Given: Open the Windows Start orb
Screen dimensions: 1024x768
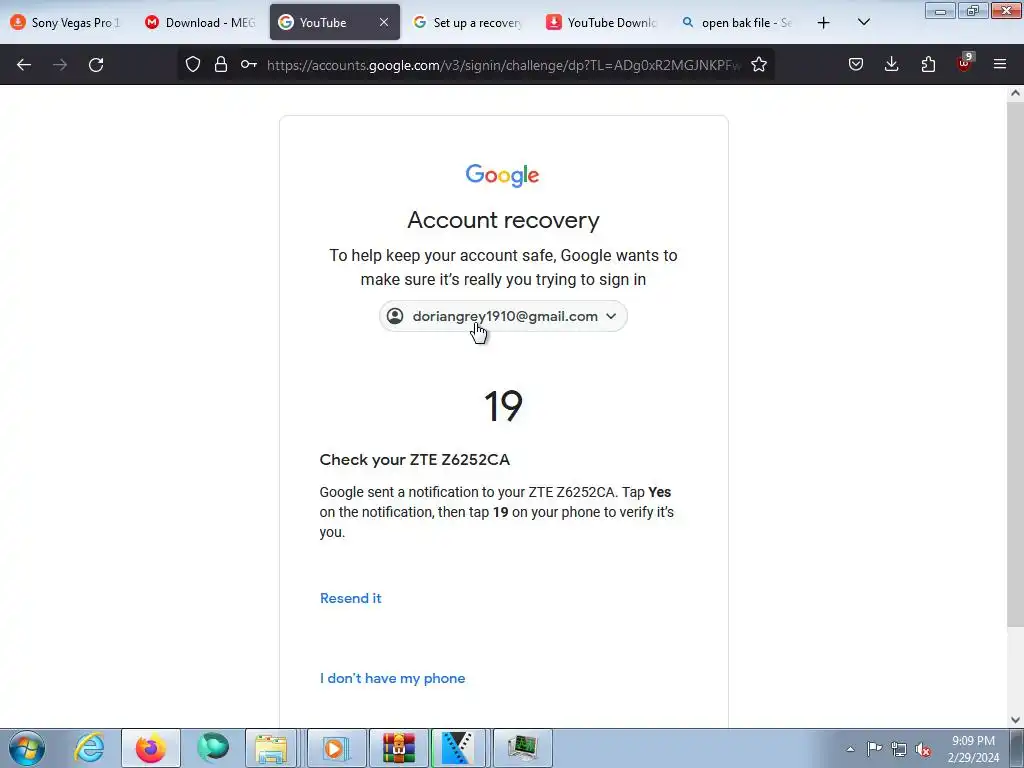Looking at the screenshot, I should 27,748.
